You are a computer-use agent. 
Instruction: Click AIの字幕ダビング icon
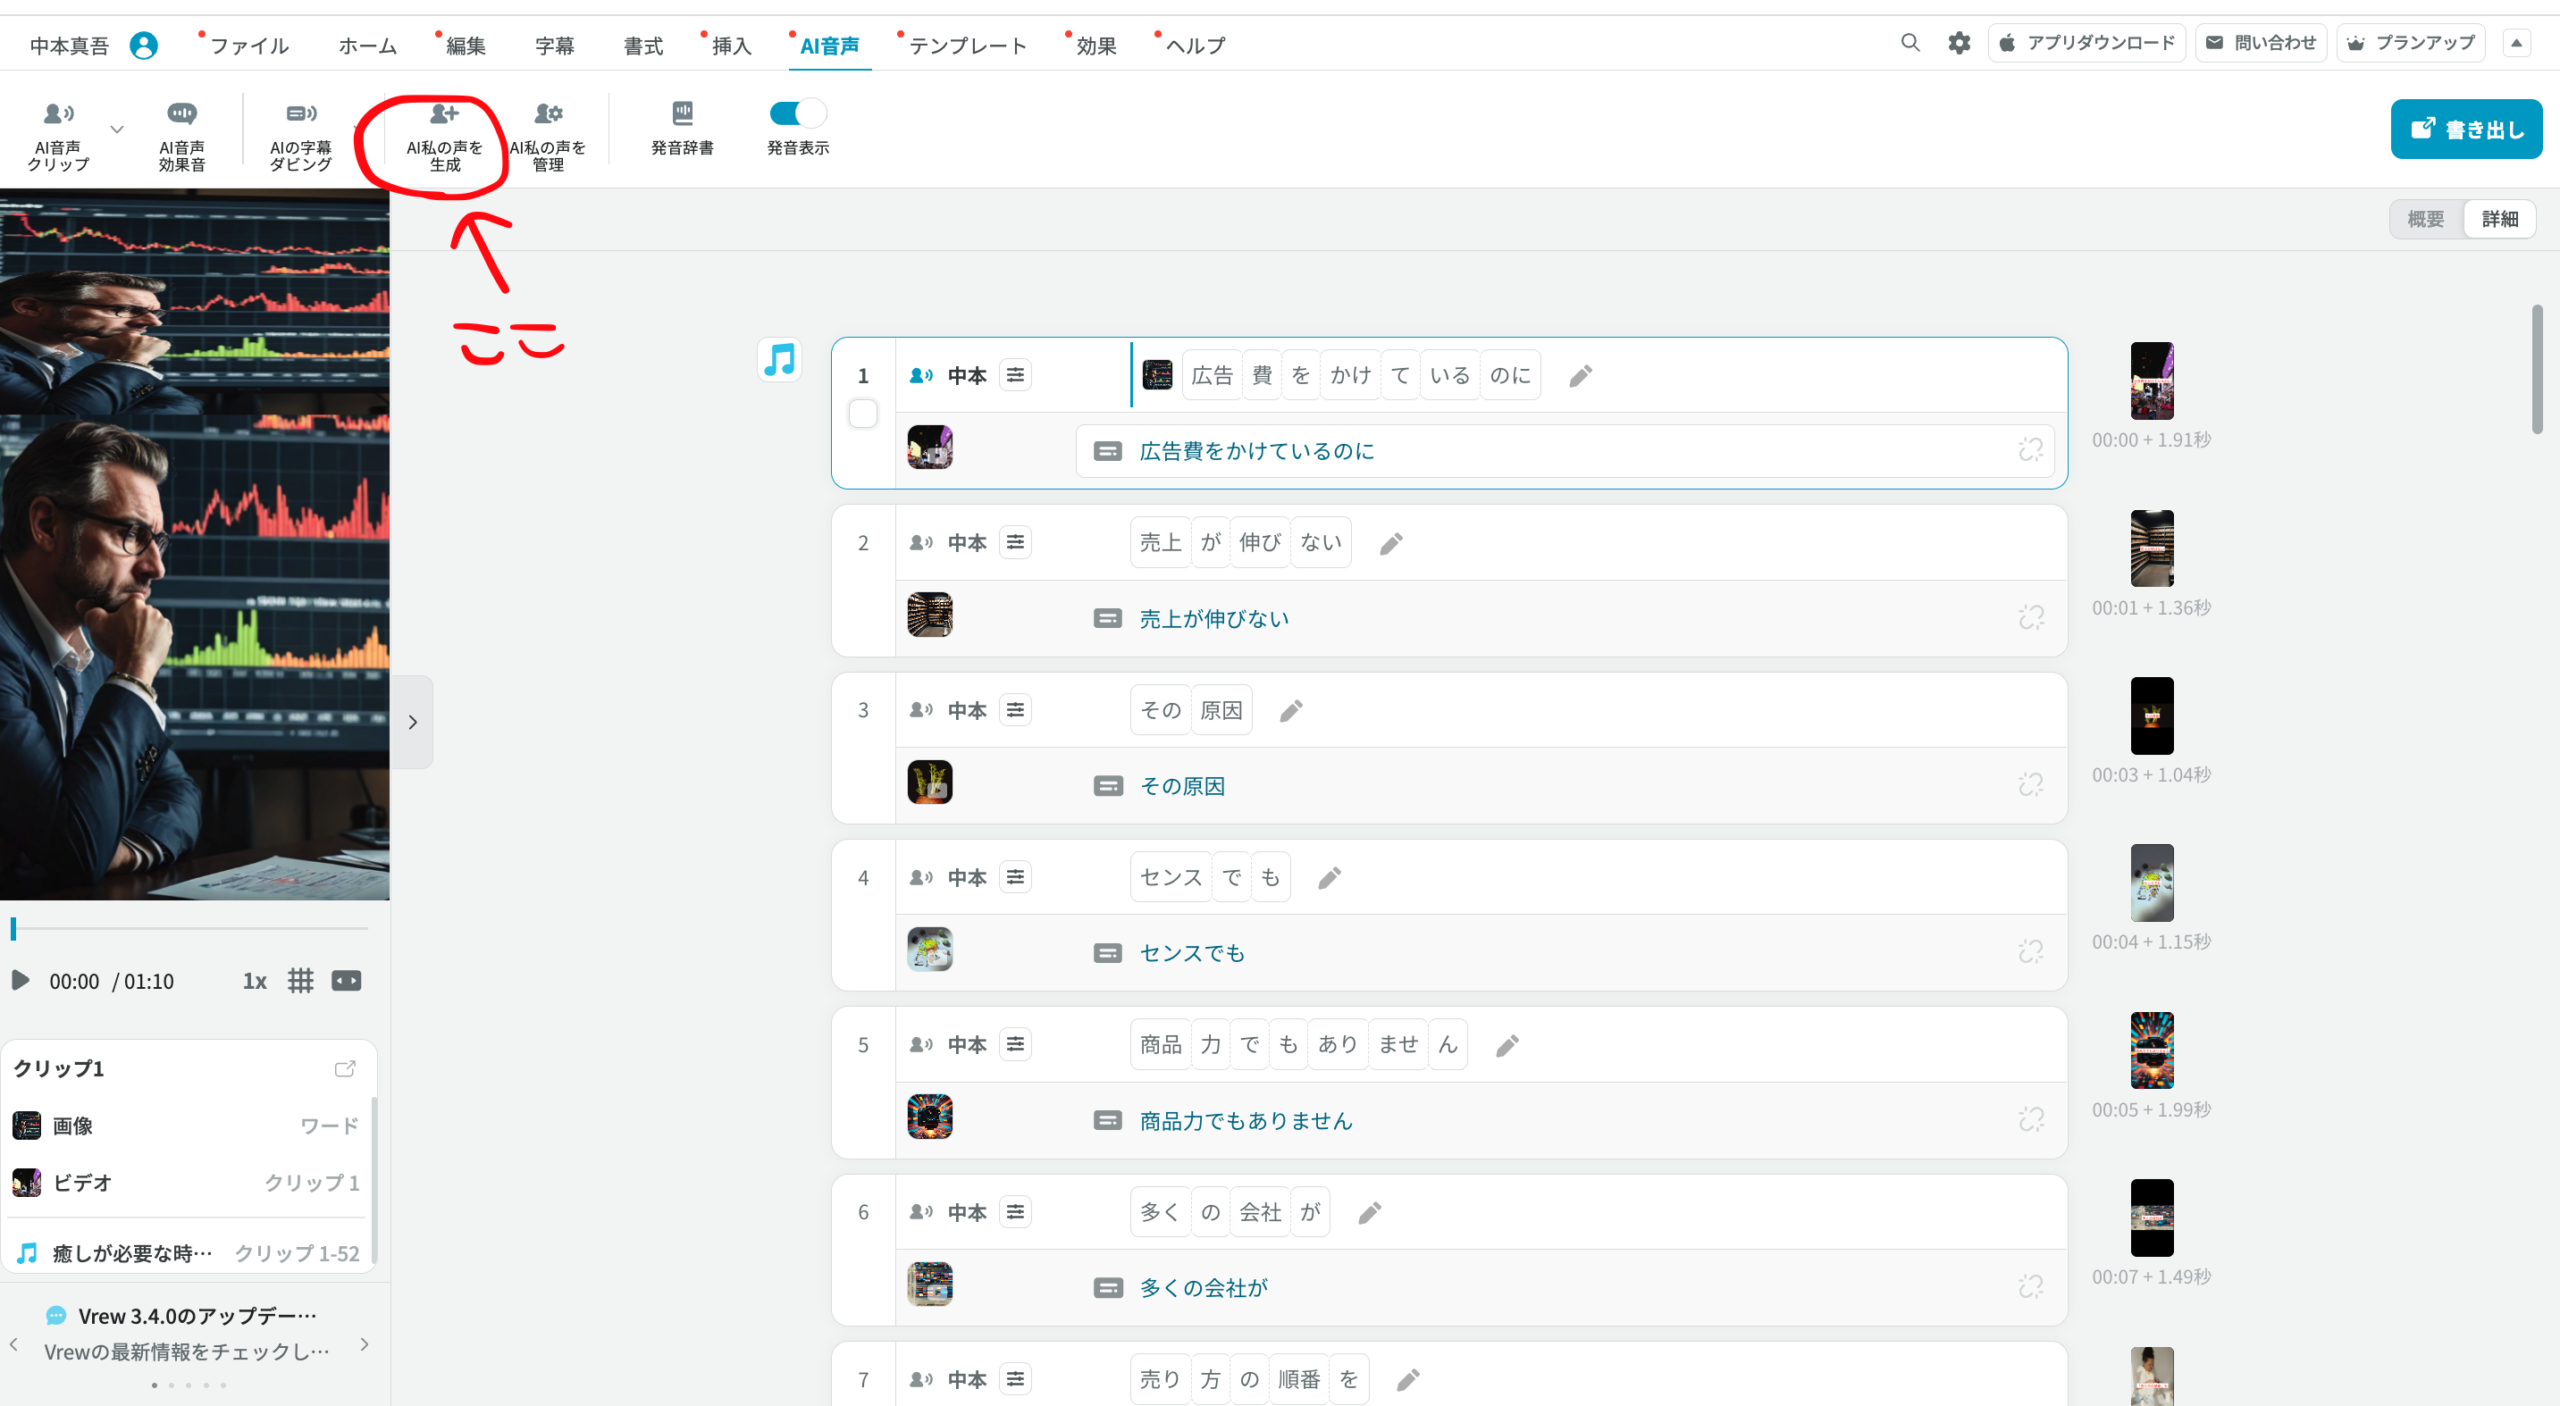click(300, 114)
